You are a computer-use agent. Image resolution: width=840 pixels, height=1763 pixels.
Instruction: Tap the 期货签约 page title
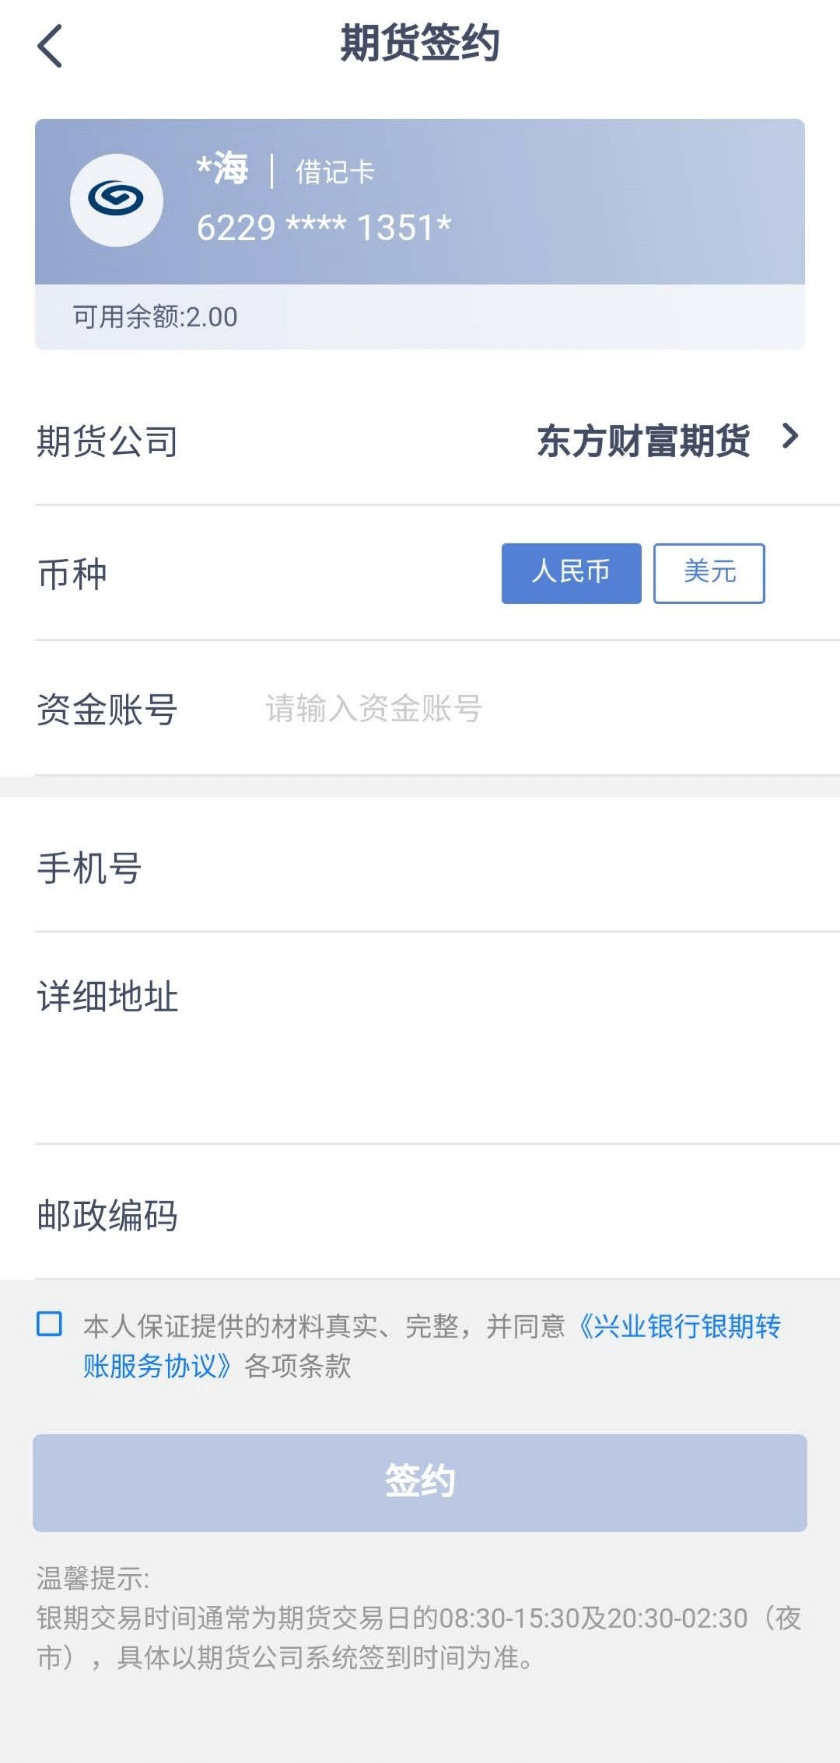420,44
